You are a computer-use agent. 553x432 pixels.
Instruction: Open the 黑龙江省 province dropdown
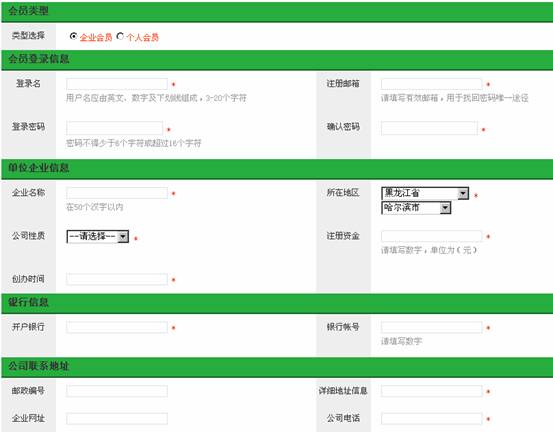(425, 193)
